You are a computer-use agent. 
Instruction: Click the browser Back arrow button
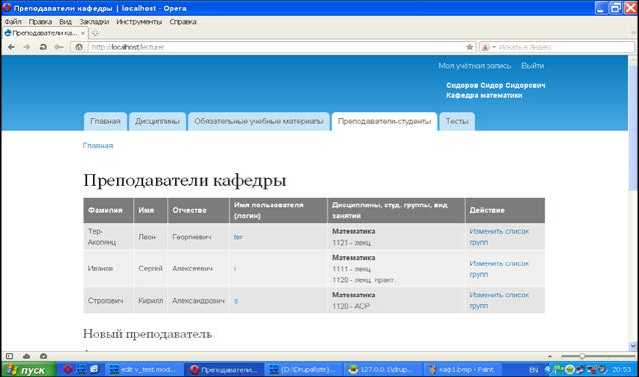[11, 47]
